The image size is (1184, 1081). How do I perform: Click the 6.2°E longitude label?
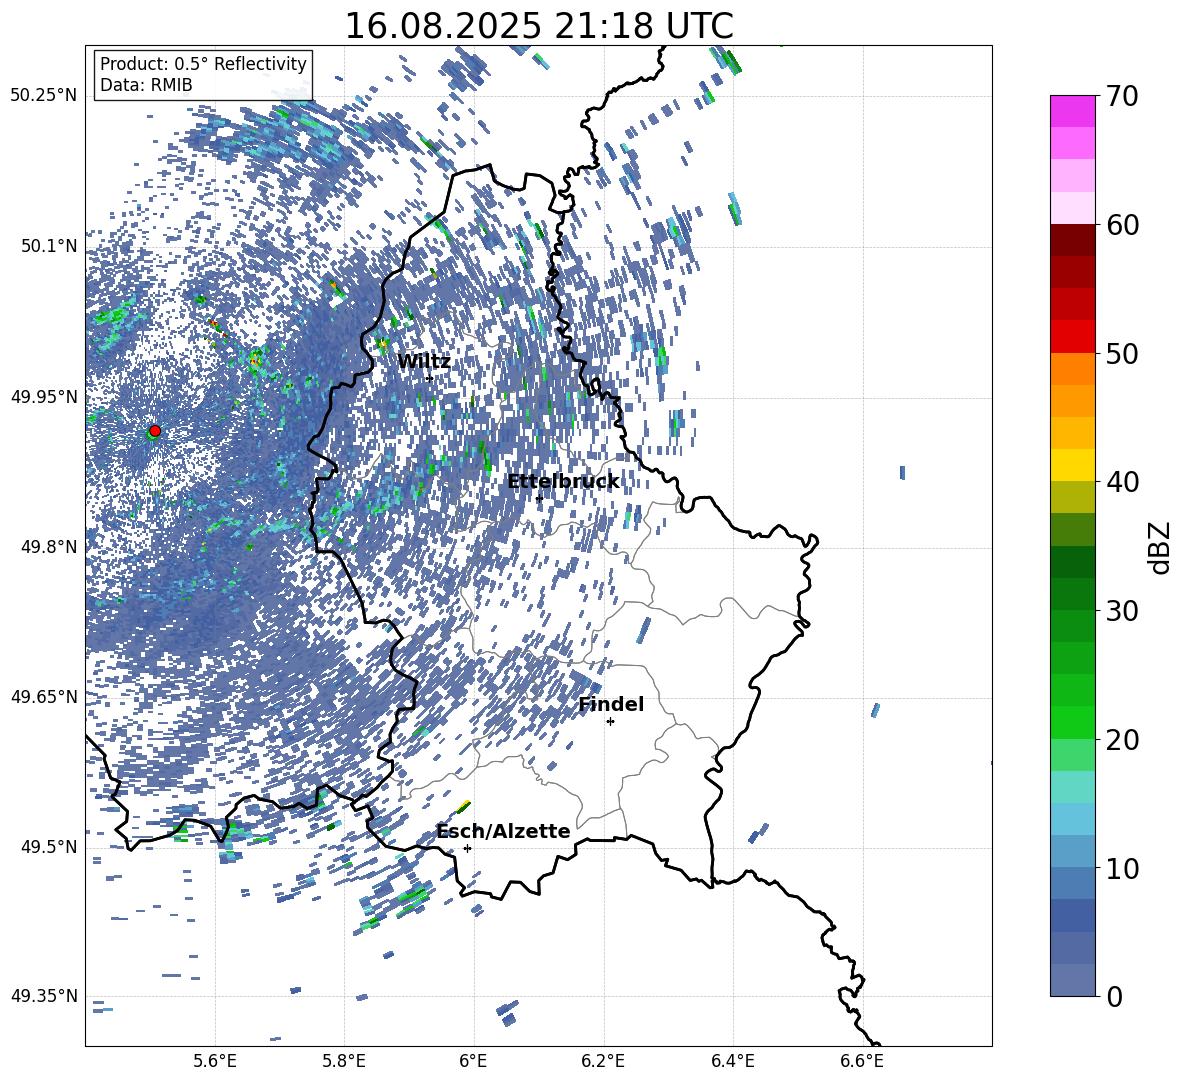(603, 1061)
